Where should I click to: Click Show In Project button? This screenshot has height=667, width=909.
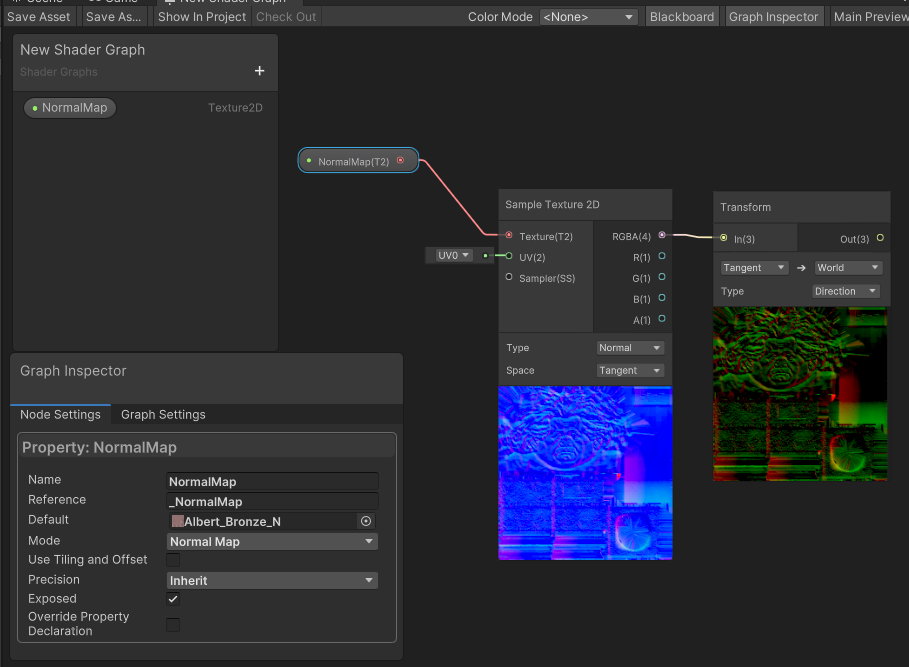[x=202, y=17]
